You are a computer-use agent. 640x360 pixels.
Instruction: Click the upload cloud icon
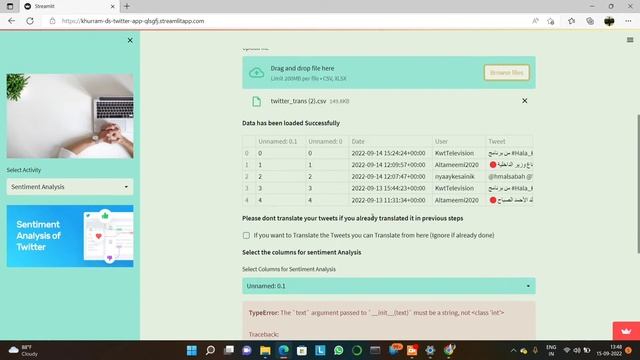click(257, 73)
